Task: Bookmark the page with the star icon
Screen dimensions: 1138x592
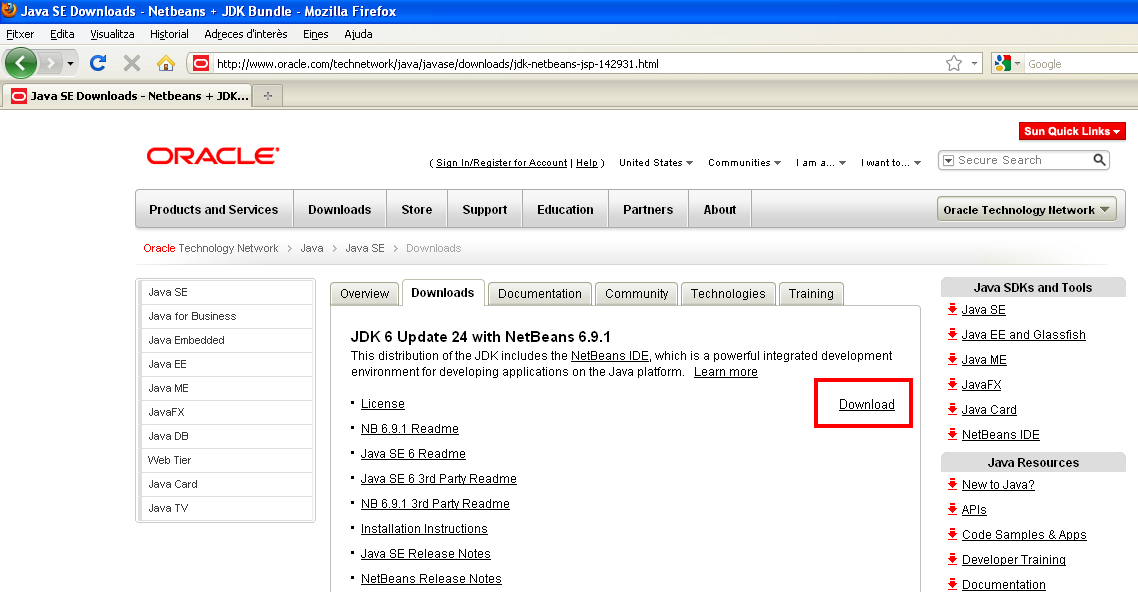Action: (x=954, y=64)
